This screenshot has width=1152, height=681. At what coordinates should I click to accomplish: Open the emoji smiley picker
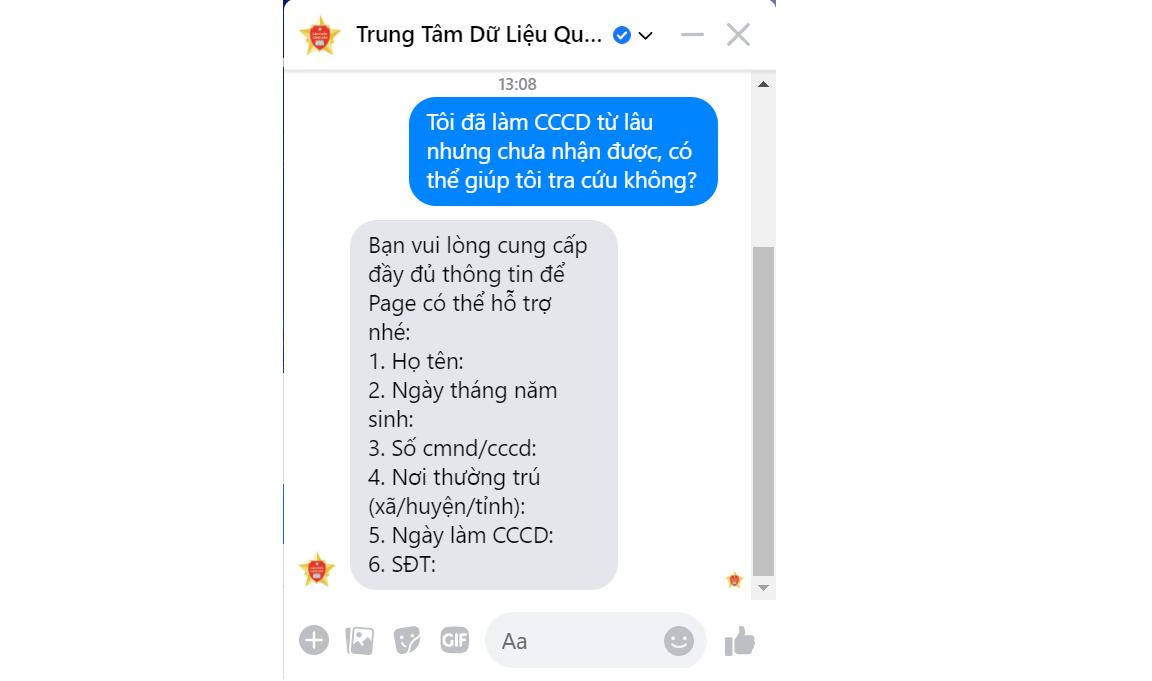(x=679, y=641)
